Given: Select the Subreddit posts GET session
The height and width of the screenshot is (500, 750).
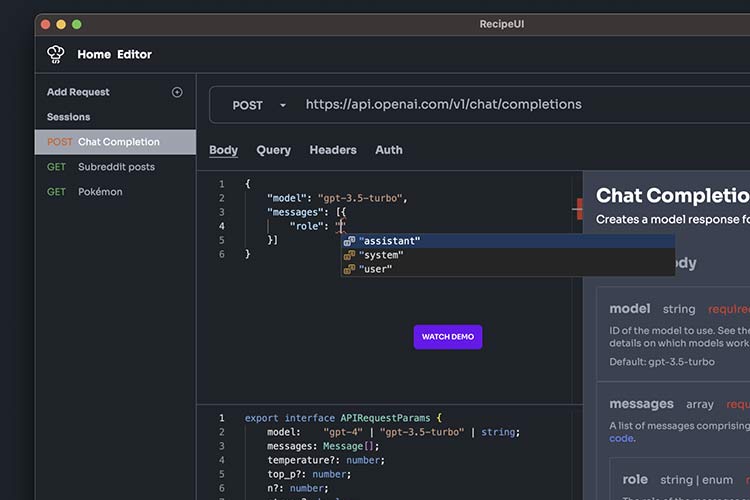Looking at the screenshot, I should (x=116, y=167).
